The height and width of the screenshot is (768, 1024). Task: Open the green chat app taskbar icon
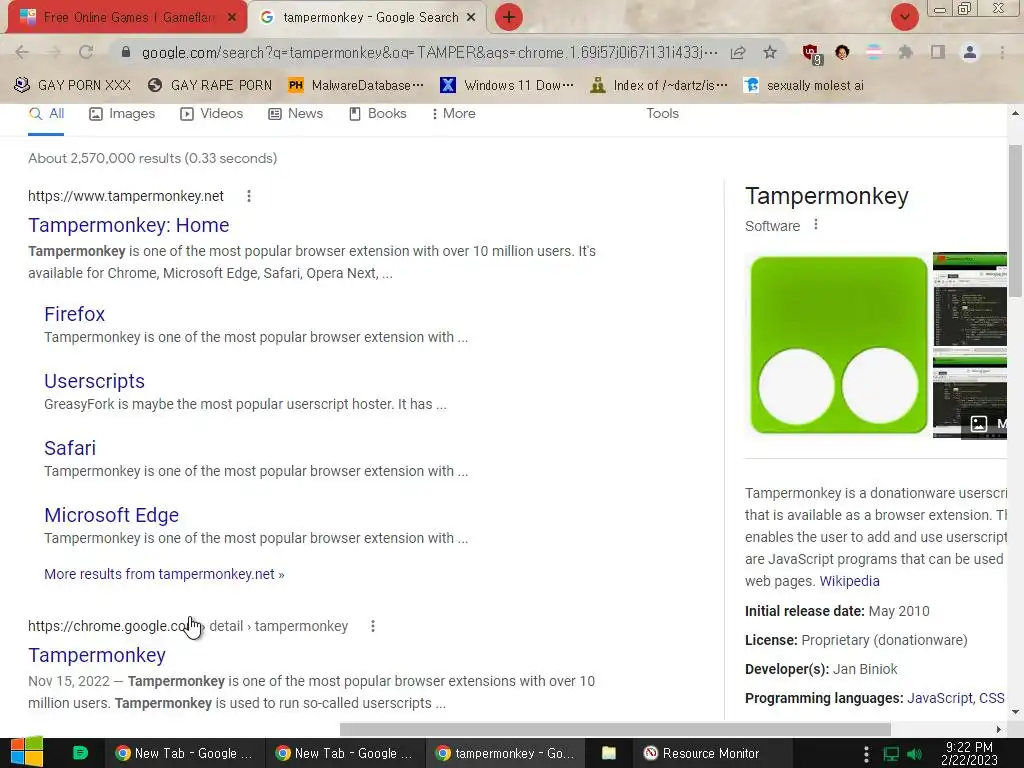(80, 753)
